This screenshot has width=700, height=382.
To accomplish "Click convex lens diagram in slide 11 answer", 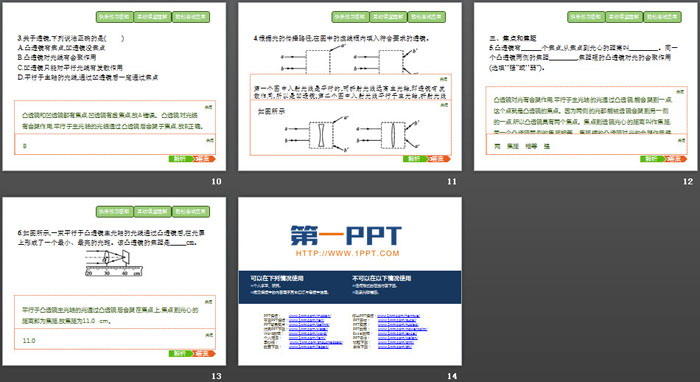I will (388, 134).
